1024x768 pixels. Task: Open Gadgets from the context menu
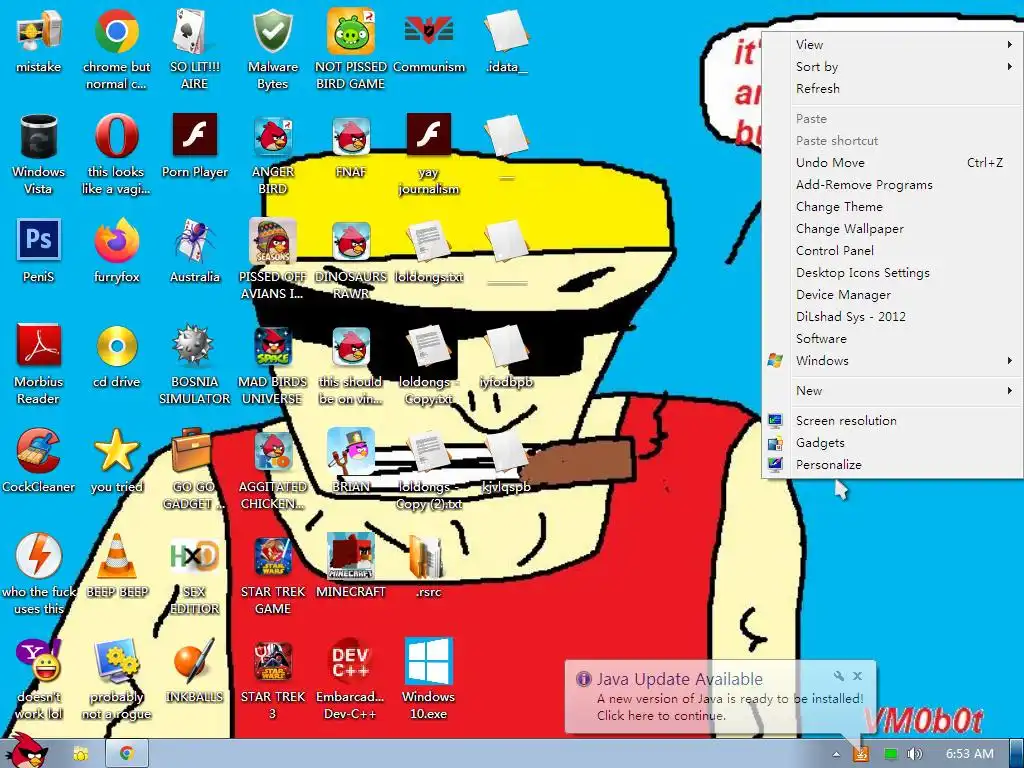[x=892, y=443]
